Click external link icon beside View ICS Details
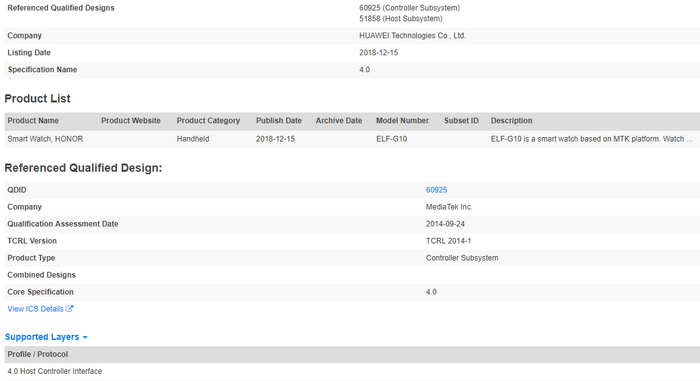Image resolution: width=700 pixels, height=381 pixels. 69,309
